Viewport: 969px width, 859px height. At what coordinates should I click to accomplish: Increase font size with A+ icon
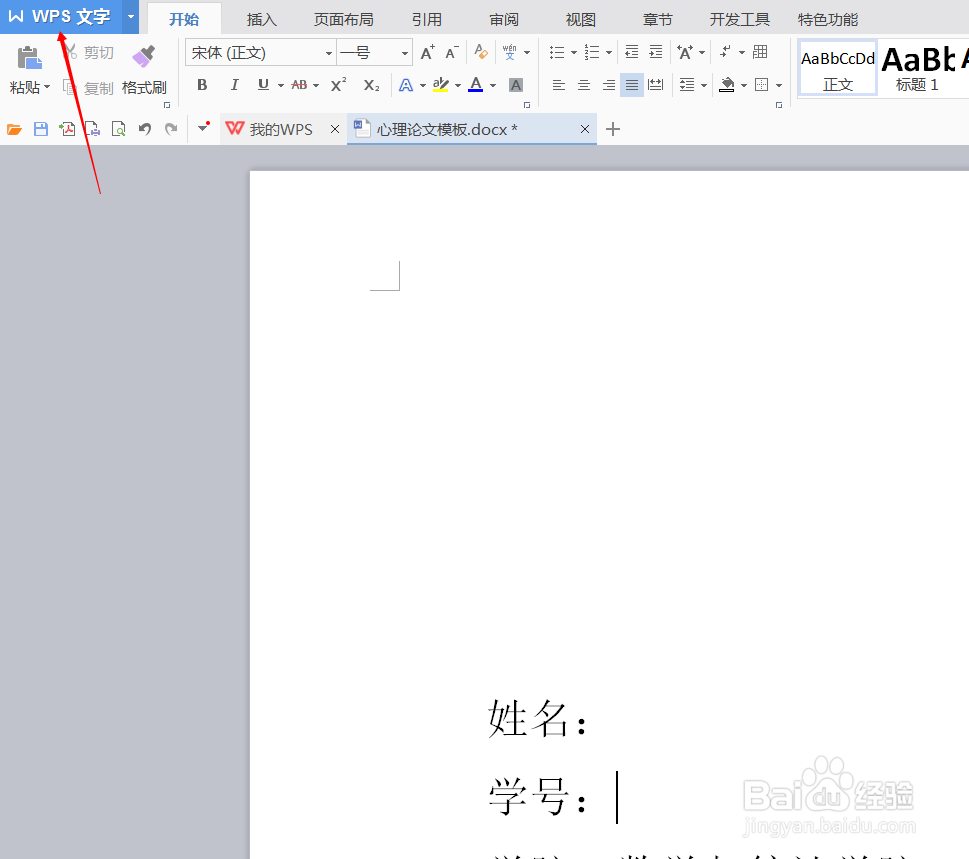(427, 53)
